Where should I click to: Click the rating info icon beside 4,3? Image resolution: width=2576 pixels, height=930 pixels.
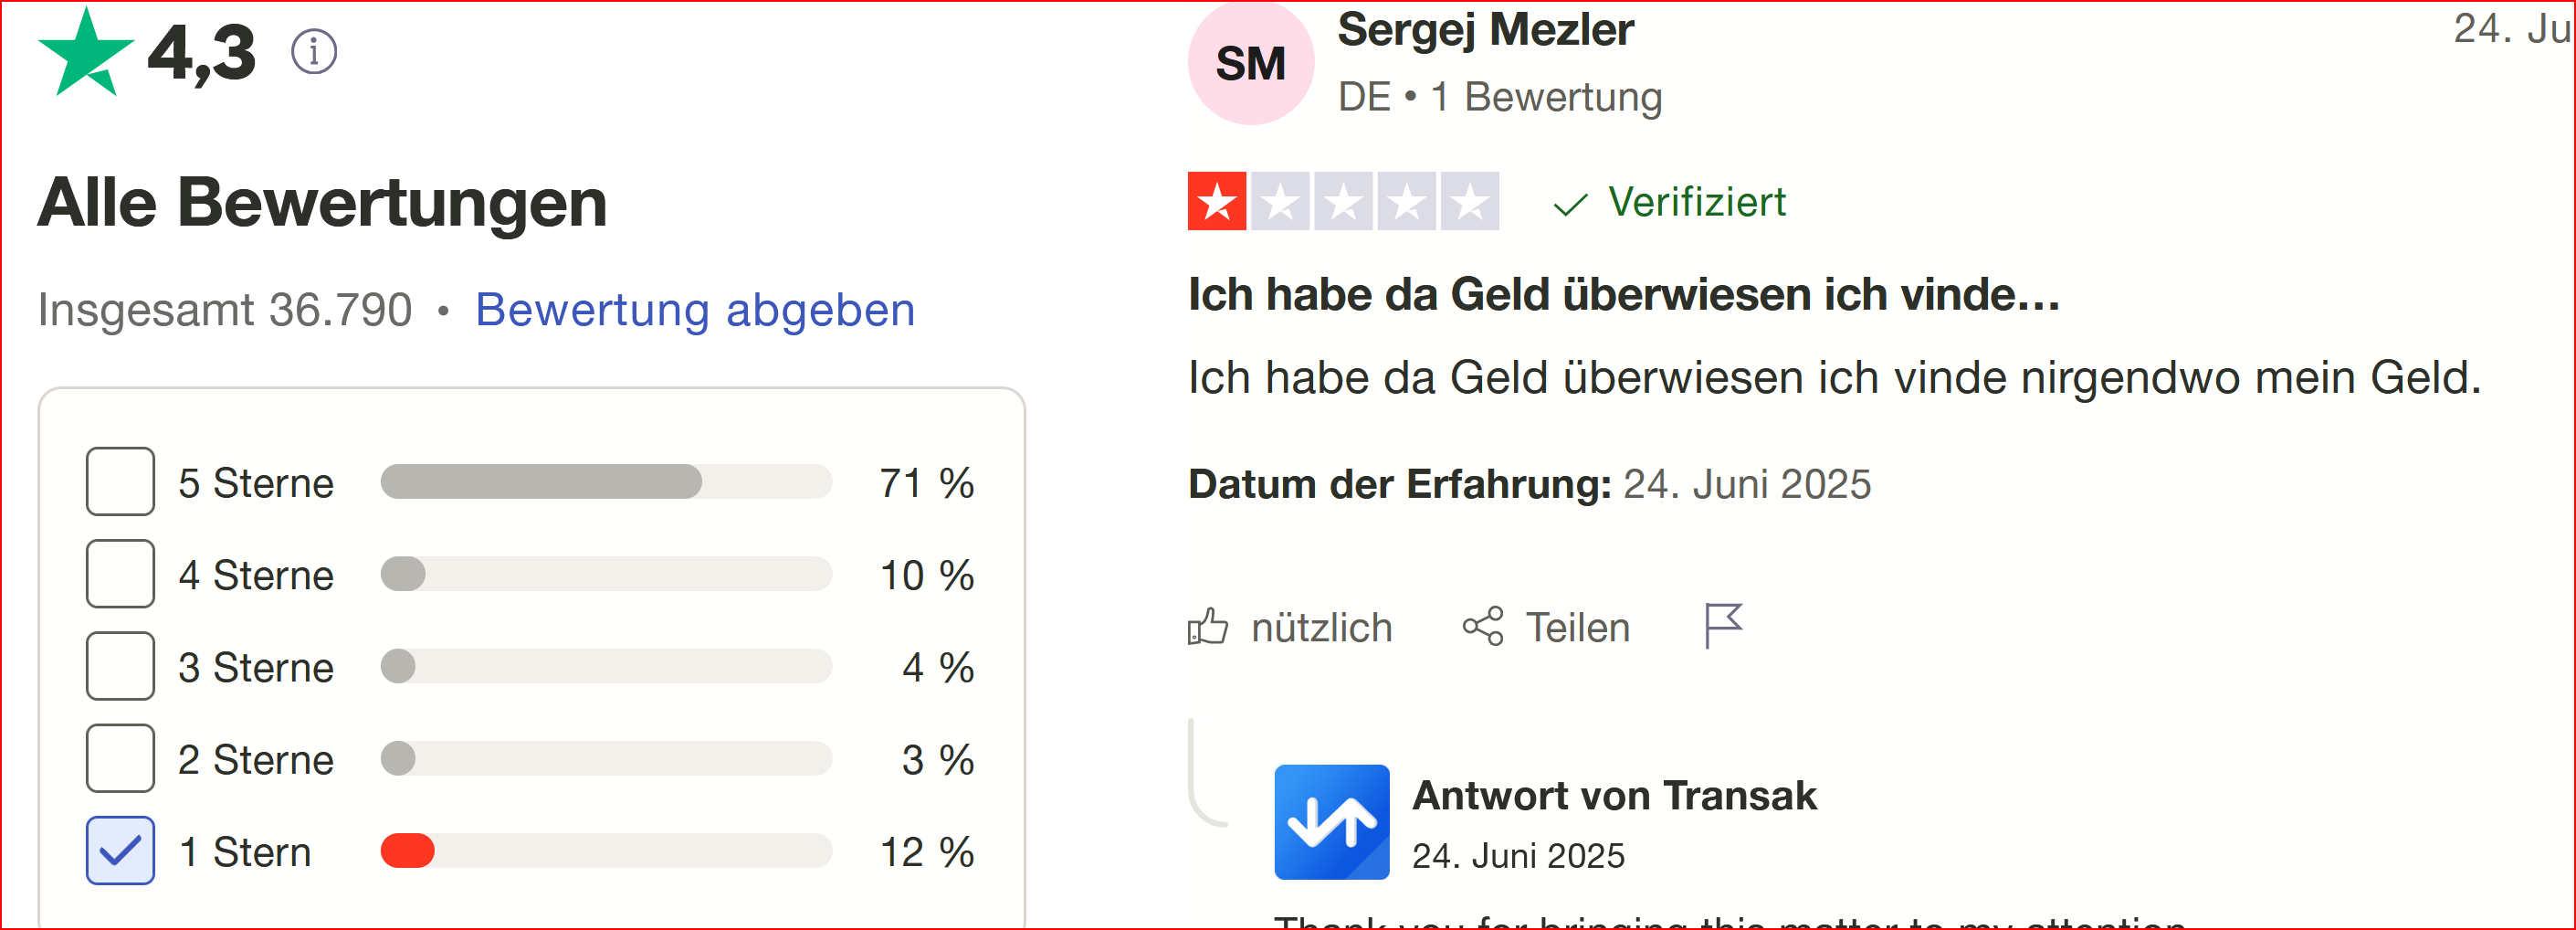[314, 52]
